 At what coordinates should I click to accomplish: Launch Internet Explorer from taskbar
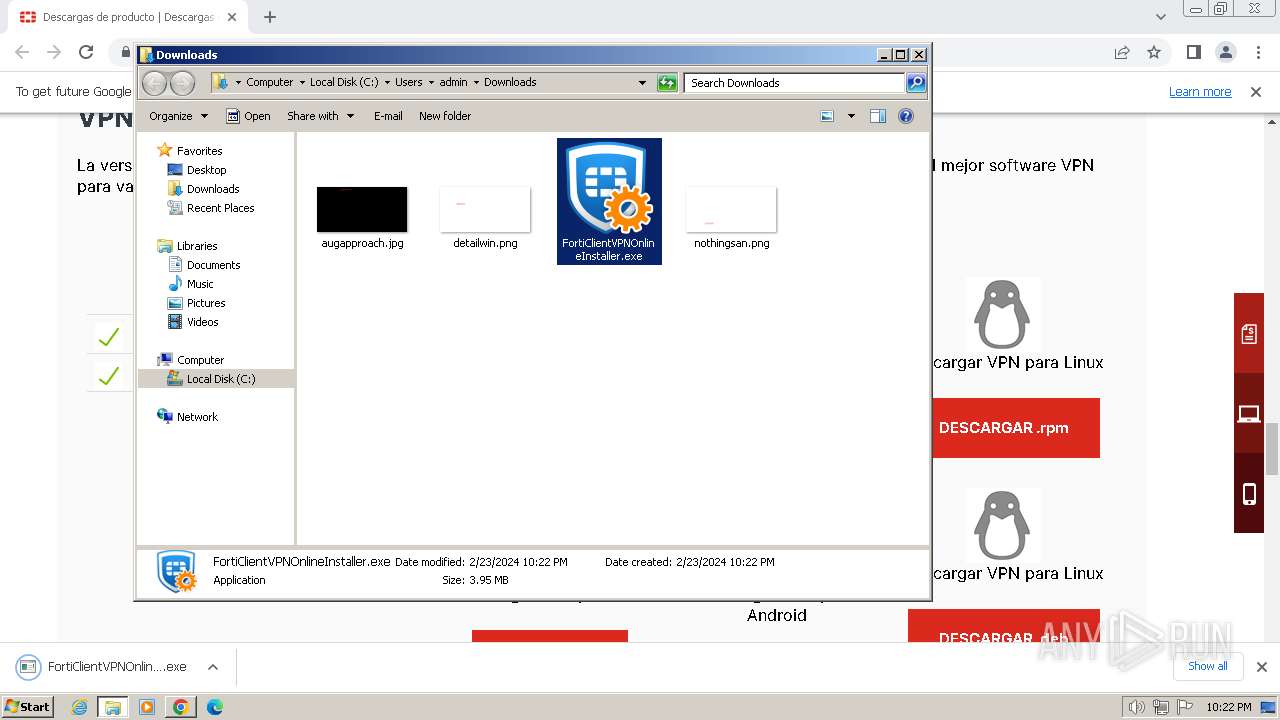[80, 707]
